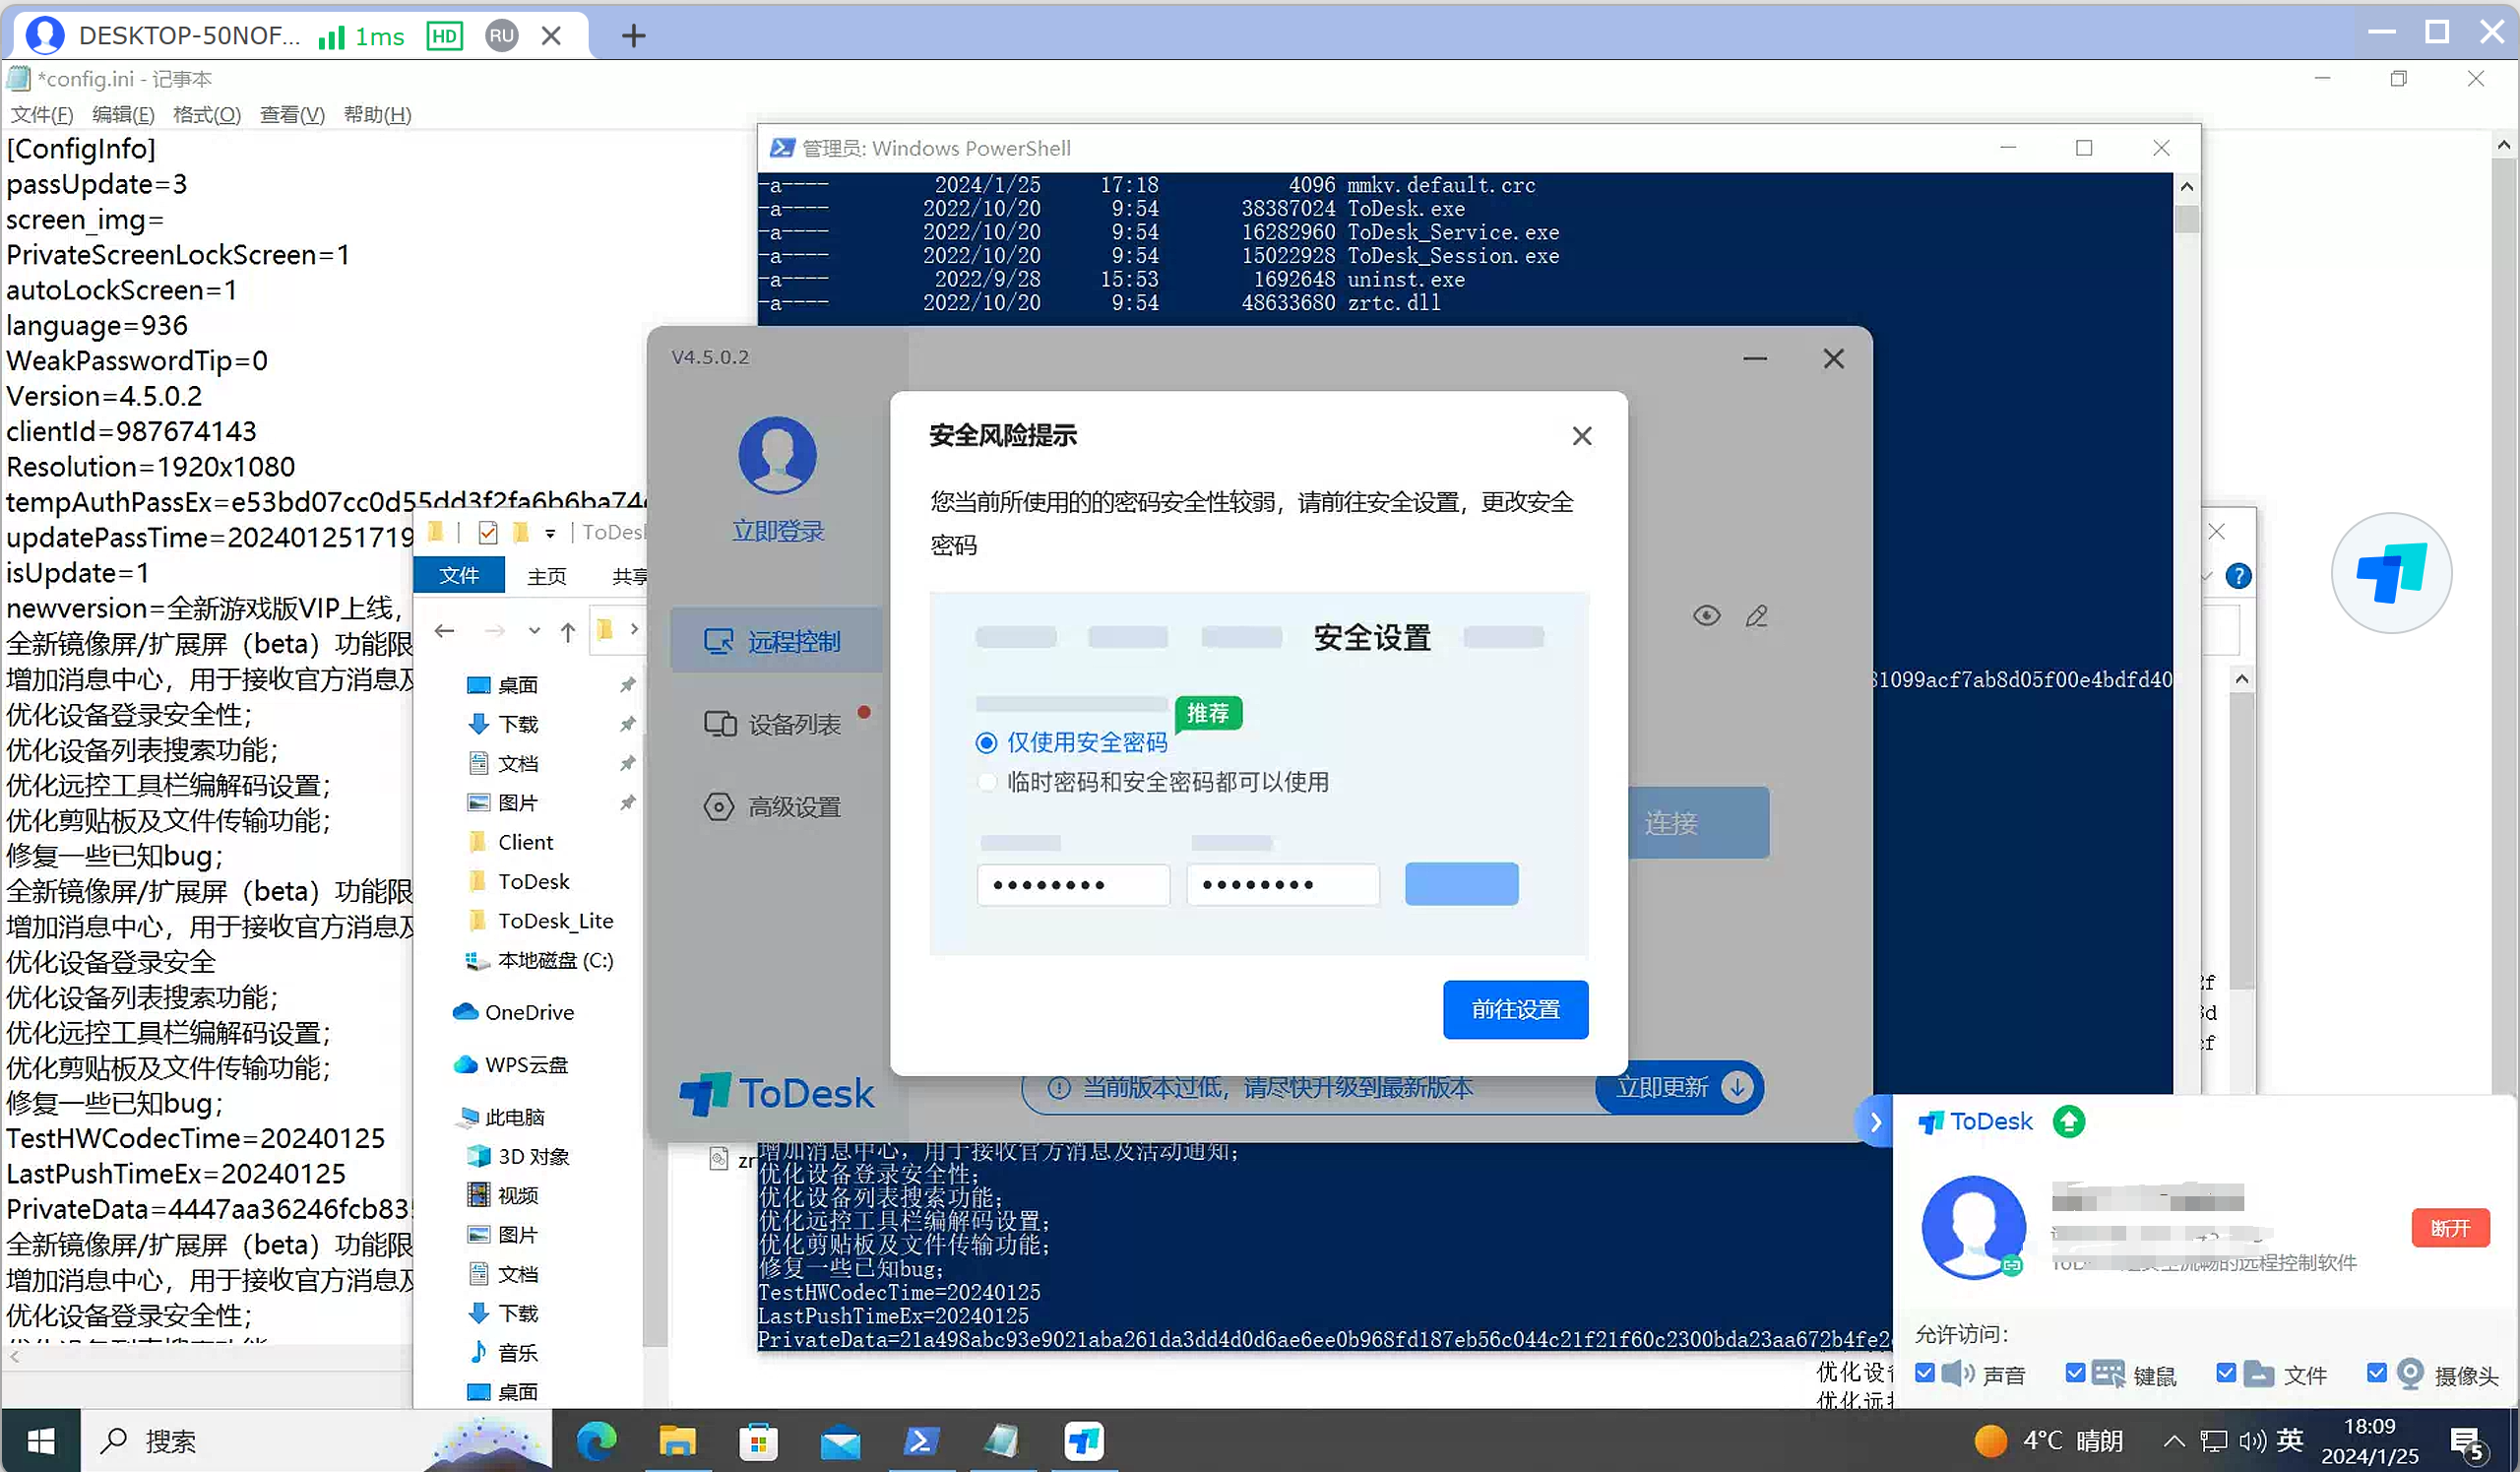2520x1472 pixels.
Task: Open Notepad 文件(F) menu
Action: tap(41, 114)
